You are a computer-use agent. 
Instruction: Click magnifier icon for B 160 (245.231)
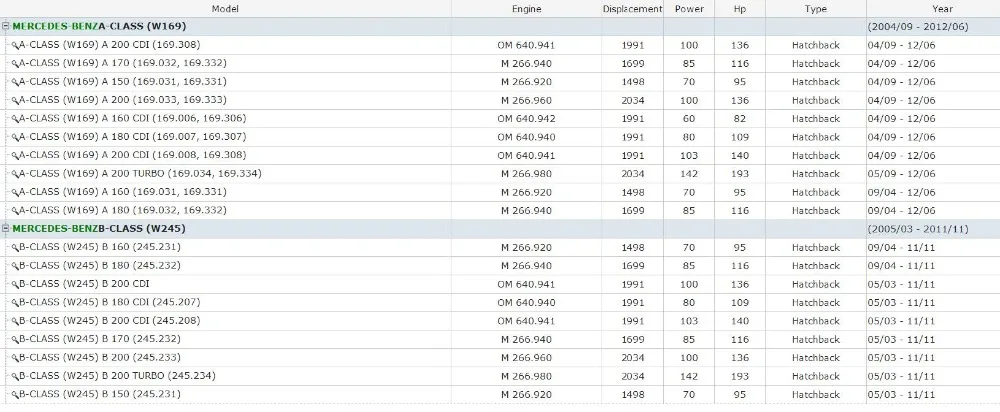pos(15,247)
